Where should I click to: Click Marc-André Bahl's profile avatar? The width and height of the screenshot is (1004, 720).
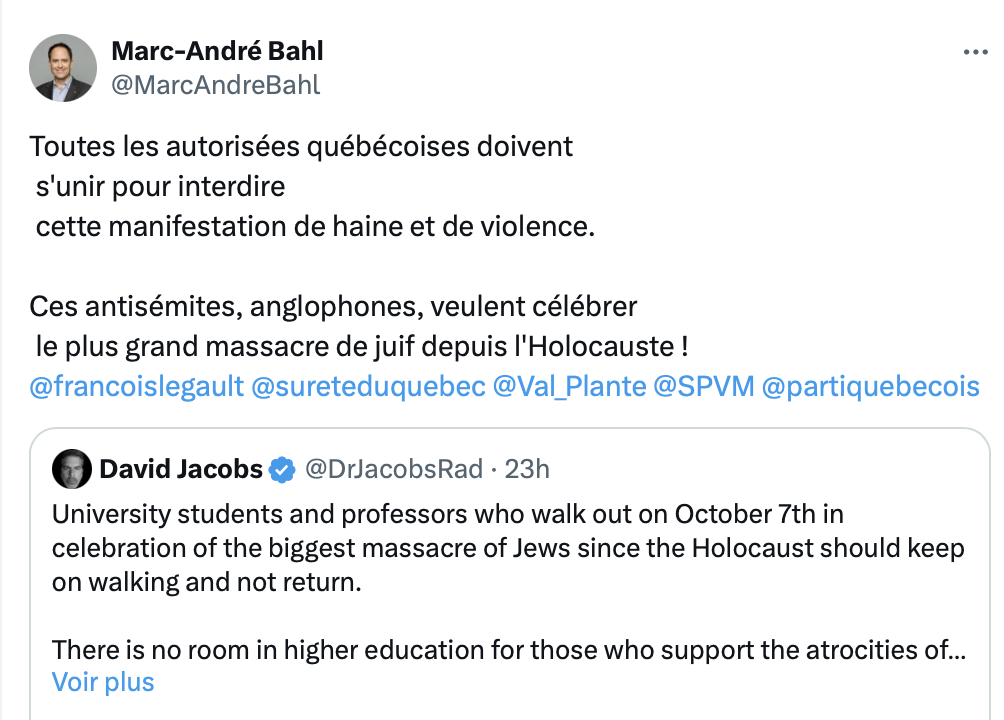coord(63,68)
